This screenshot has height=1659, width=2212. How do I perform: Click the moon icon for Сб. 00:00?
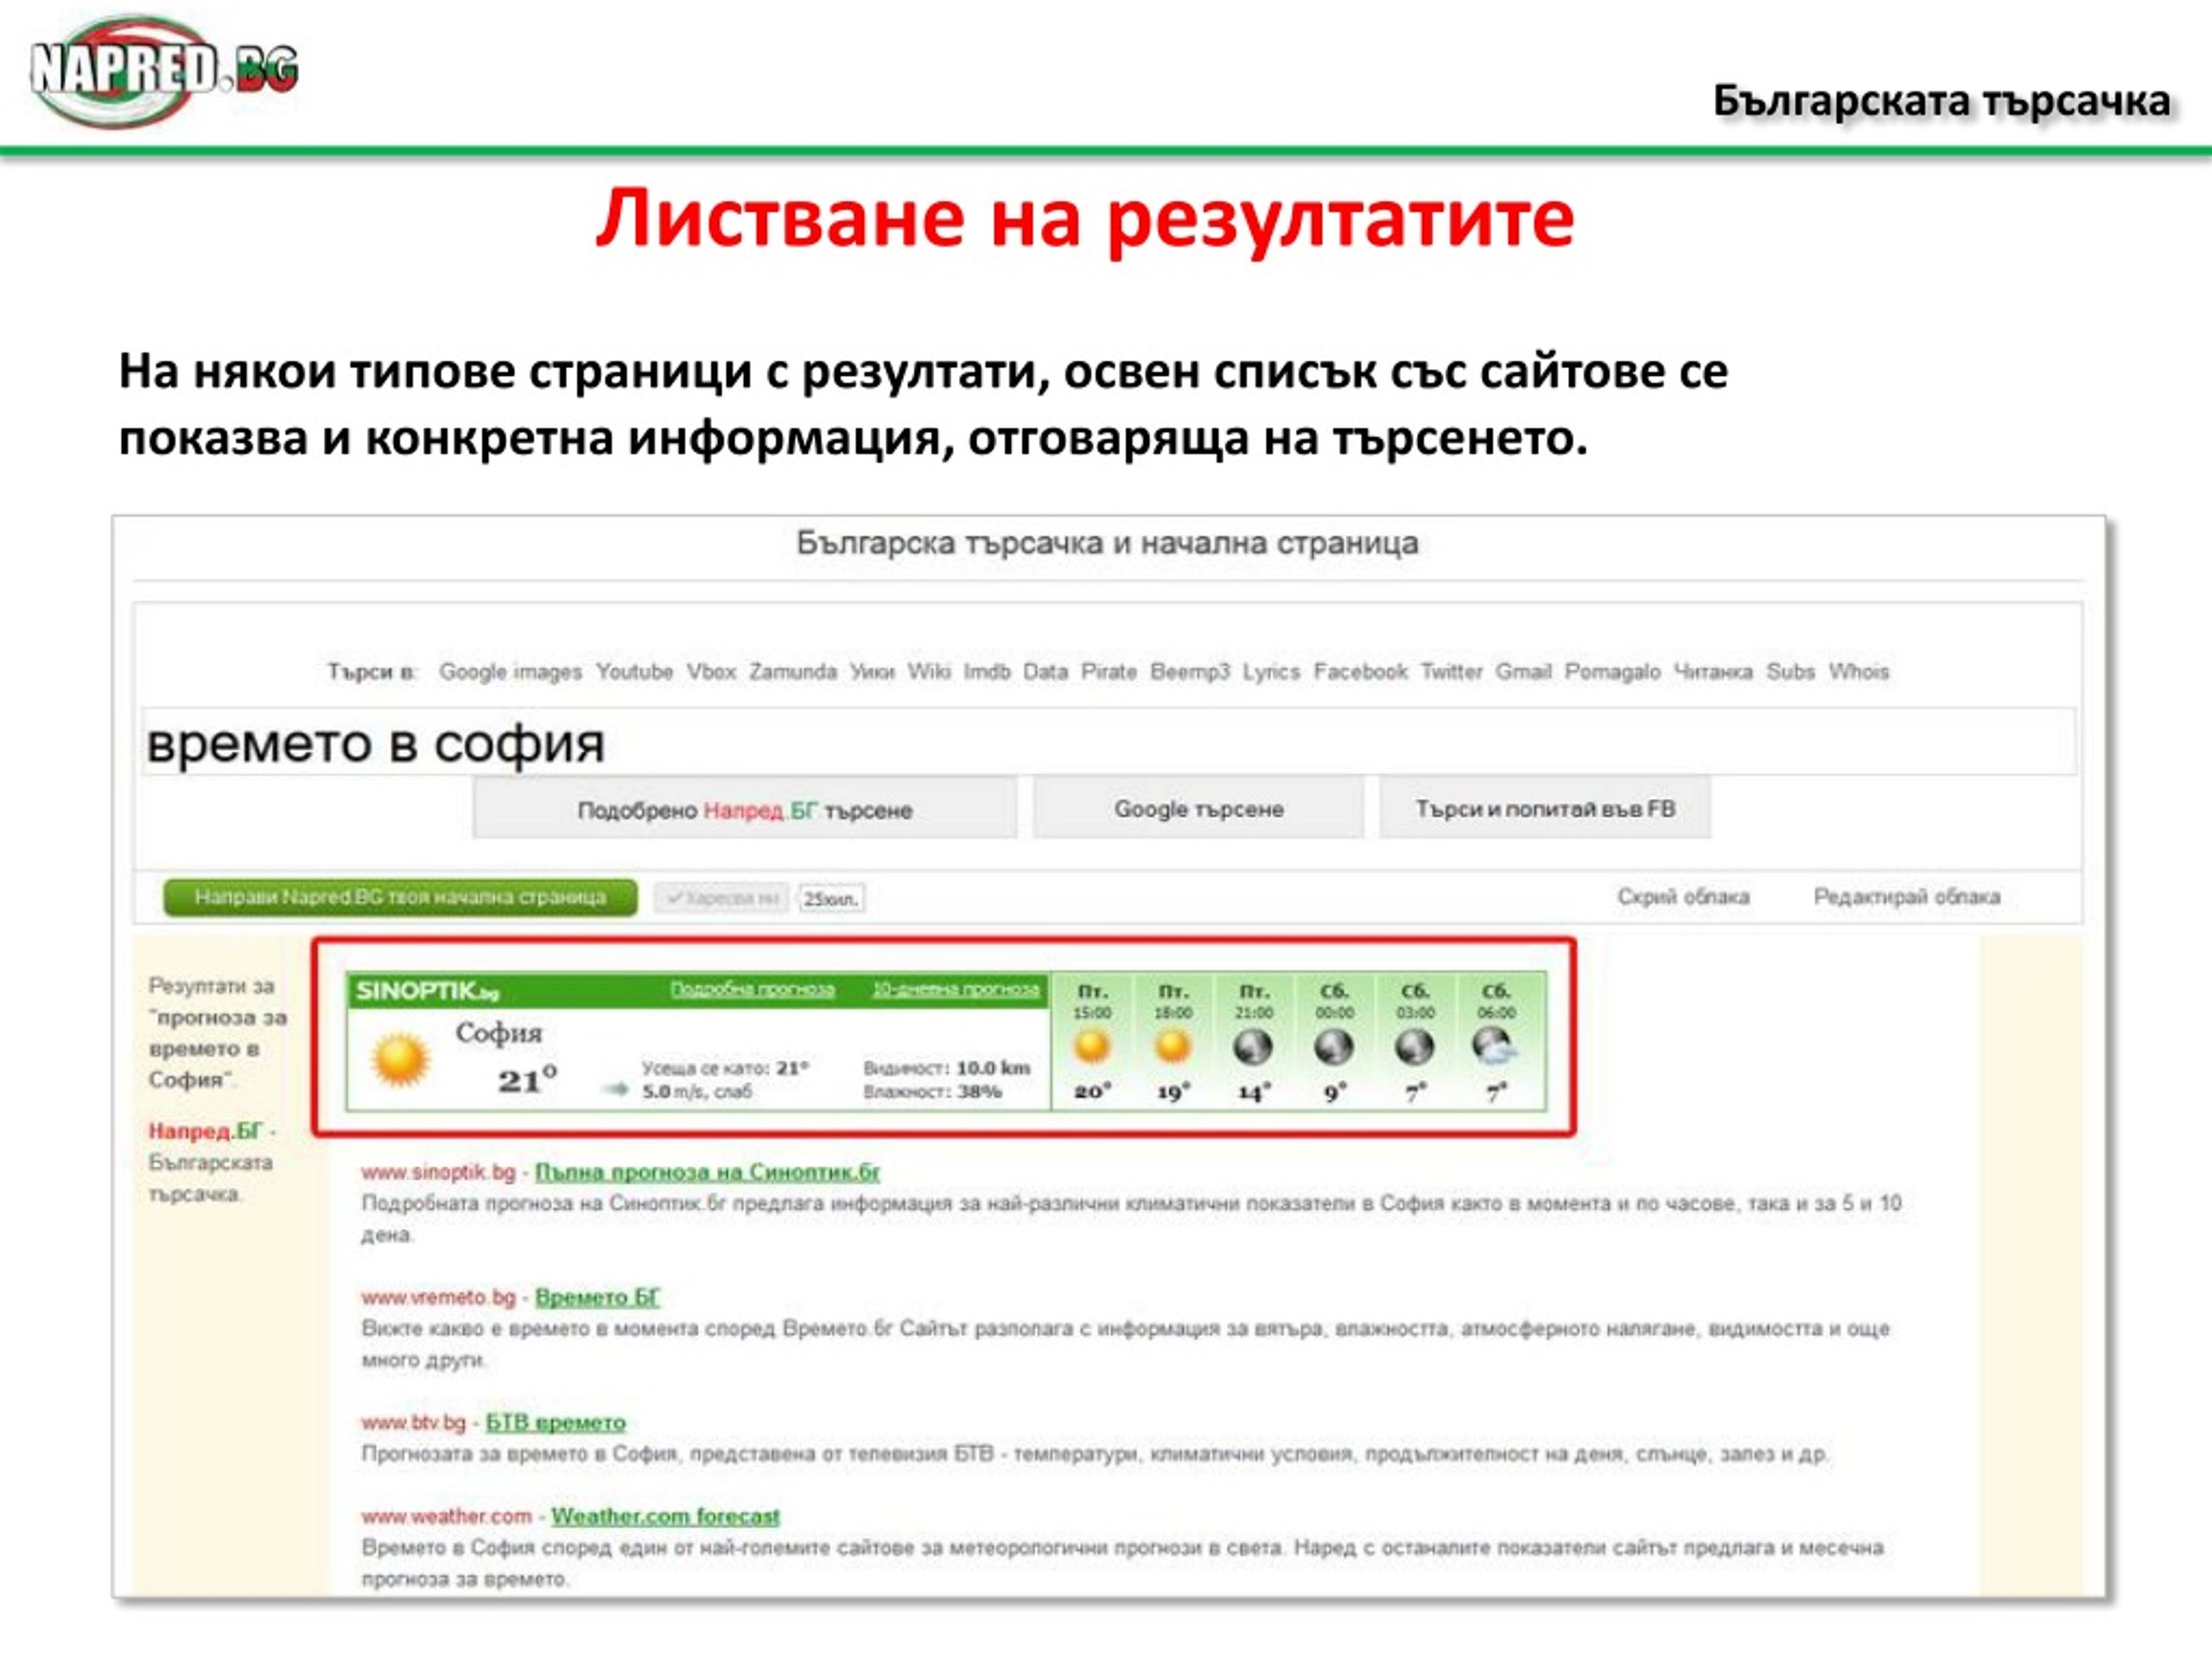coord(1334,1047)
